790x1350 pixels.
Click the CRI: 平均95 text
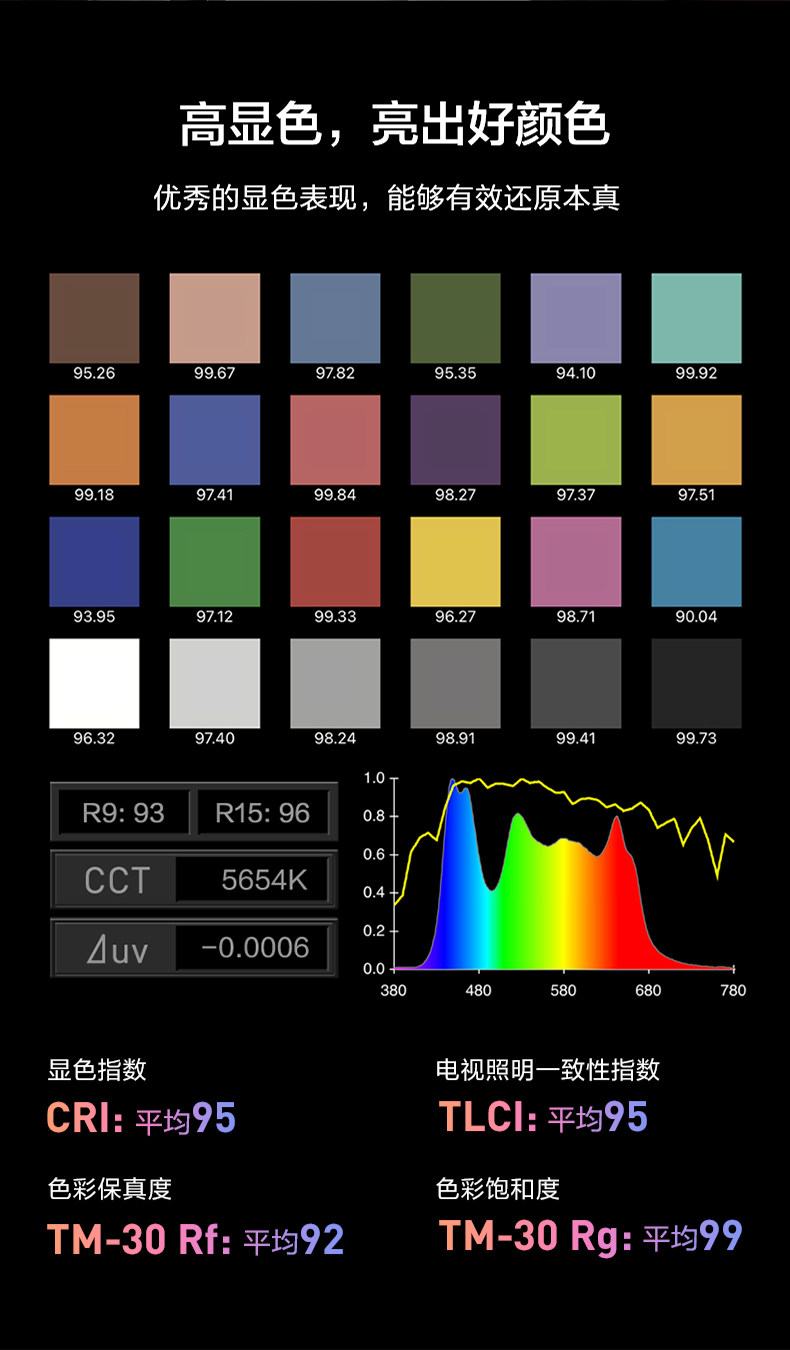pos(141,1118)
